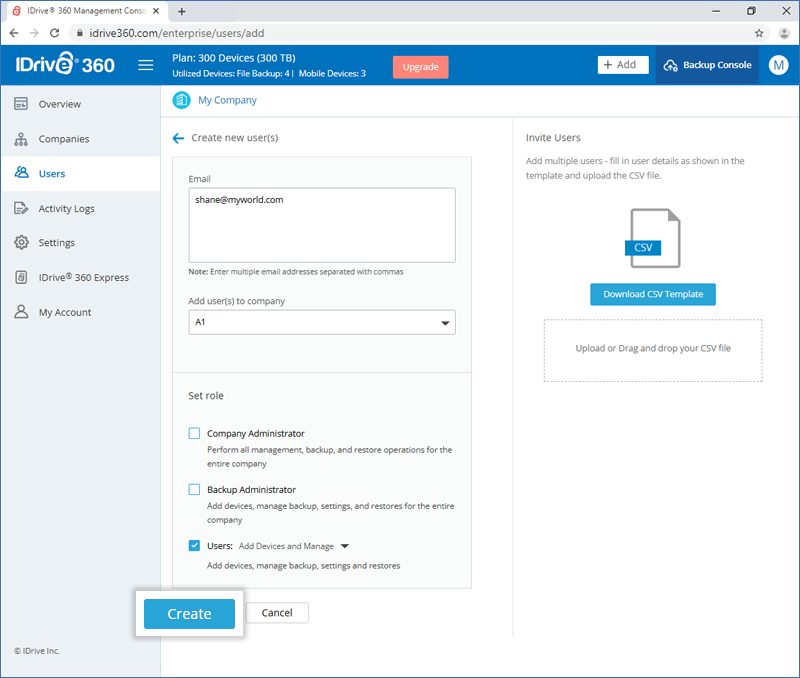Screen dimensions: 800x678
Task: Click the Create button
Action: [x=189, y=614]
